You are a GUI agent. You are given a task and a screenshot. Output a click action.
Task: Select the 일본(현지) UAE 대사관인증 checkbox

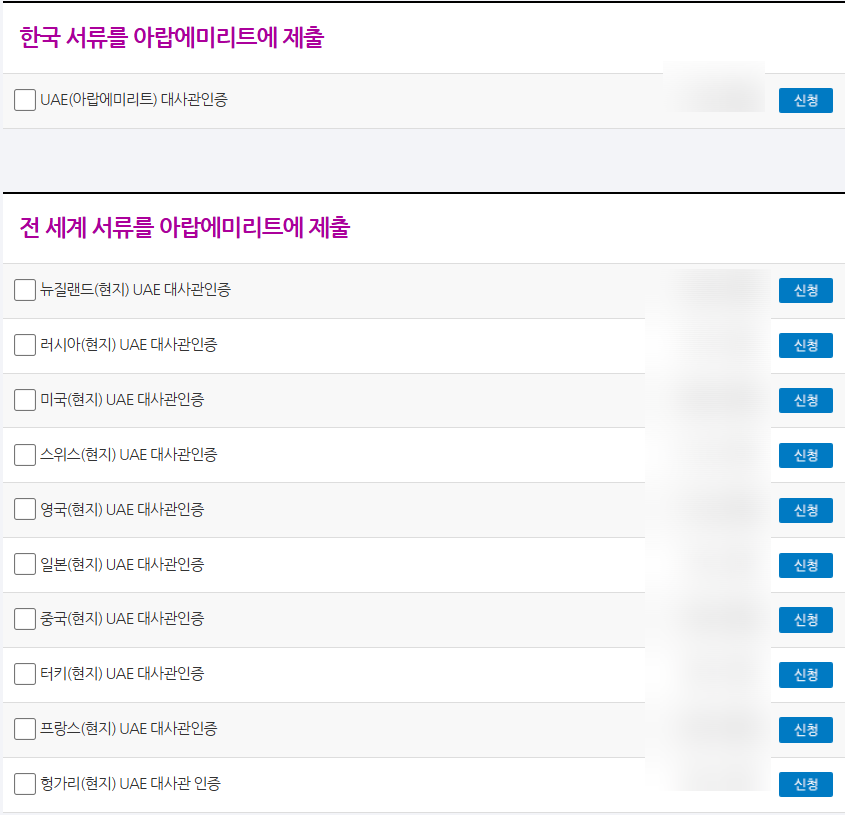pos(25,564)
